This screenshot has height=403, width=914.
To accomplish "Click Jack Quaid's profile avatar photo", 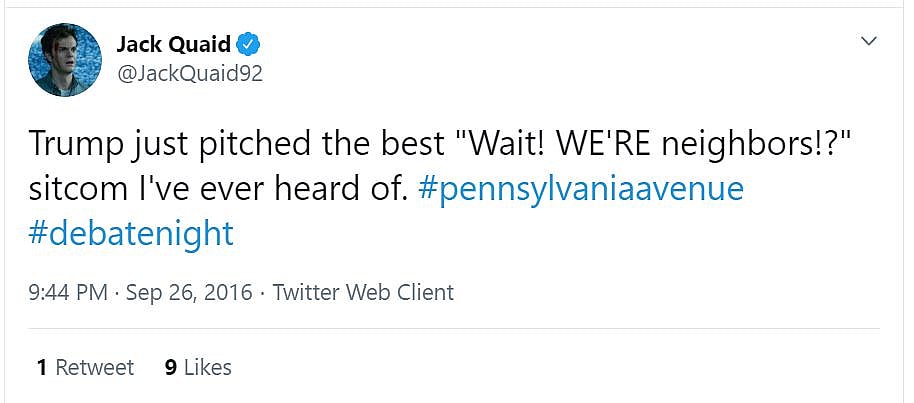I will (66, 59).
